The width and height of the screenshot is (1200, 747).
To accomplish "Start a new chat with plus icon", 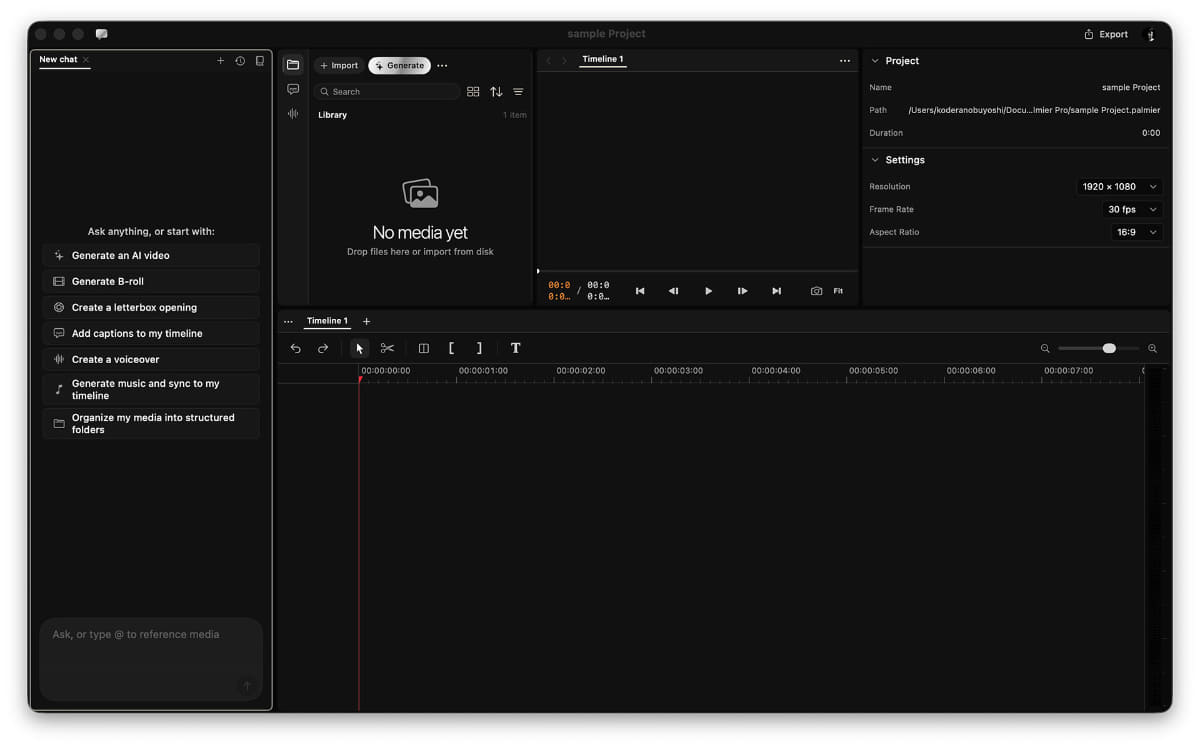I will [221, 61].
